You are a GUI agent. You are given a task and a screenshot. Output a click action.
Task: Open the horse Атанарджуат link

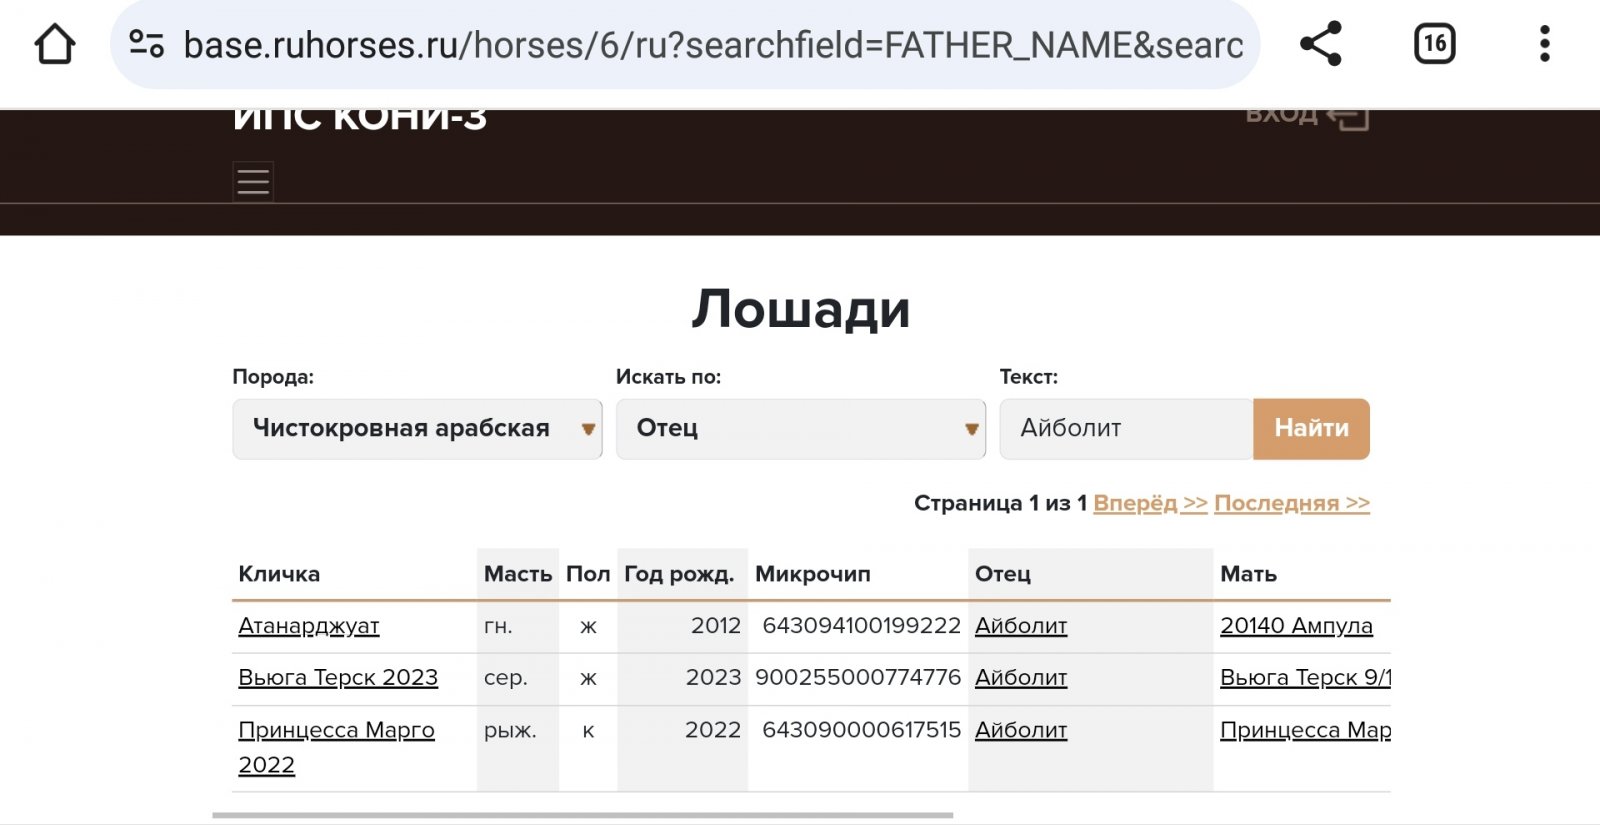coord(309,626)
